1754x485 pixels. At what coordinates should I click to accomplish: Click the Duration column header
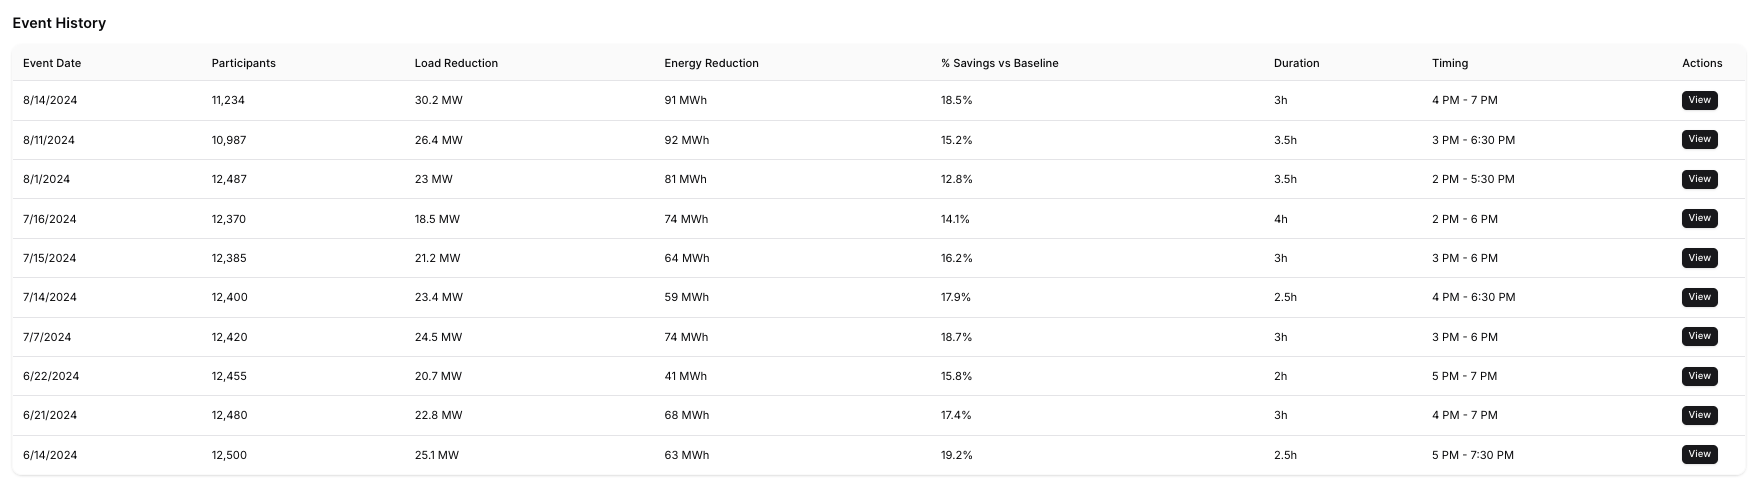pyautogui.click(x=1296, y=63)
